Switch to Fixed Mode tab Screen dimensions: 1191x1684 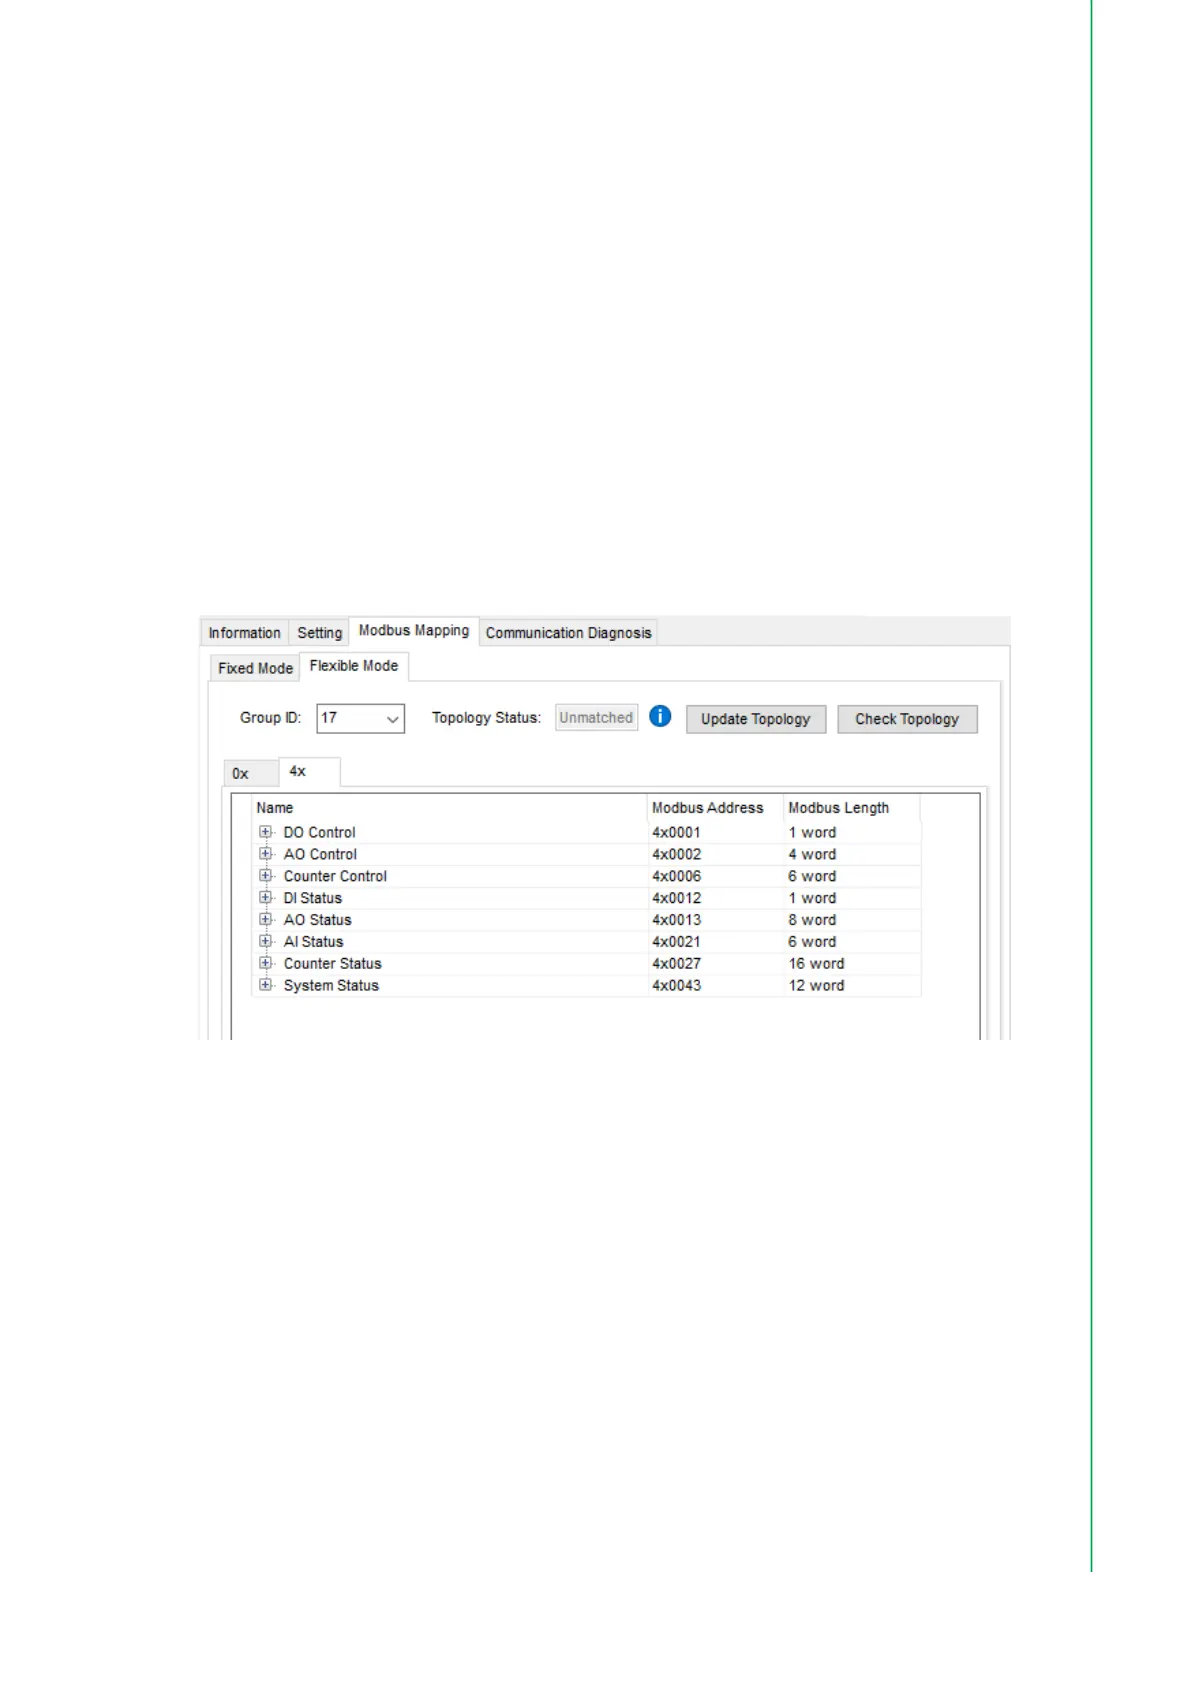pos(255,668)
